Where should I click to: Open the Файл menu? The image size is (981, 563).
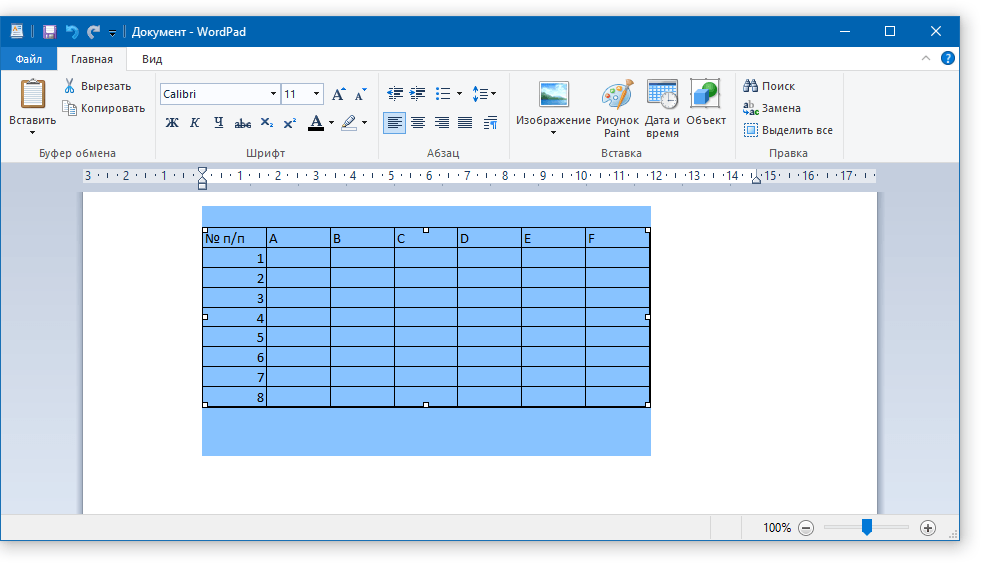pos(28,59)
